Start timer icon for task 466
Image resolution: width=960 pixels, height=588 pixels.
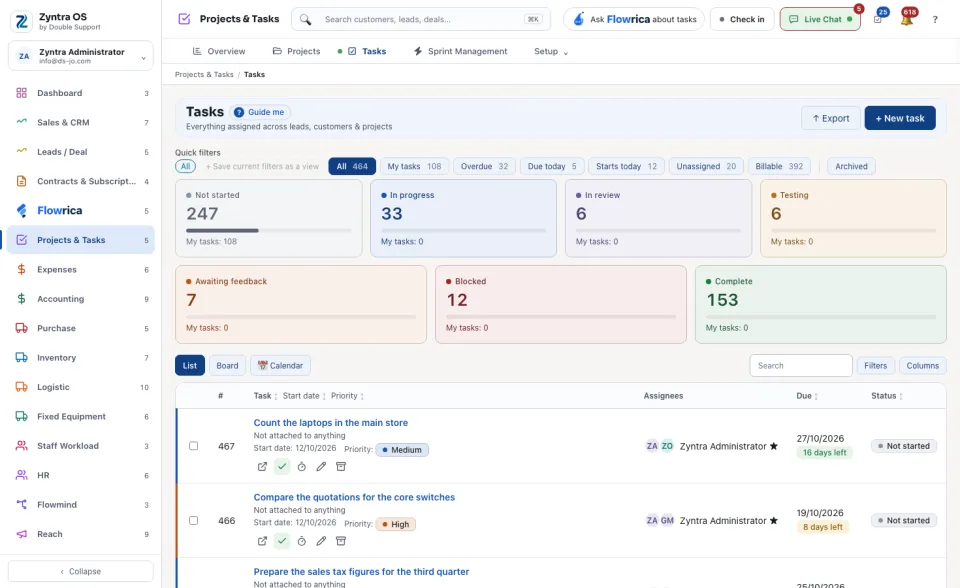[301, 541]
